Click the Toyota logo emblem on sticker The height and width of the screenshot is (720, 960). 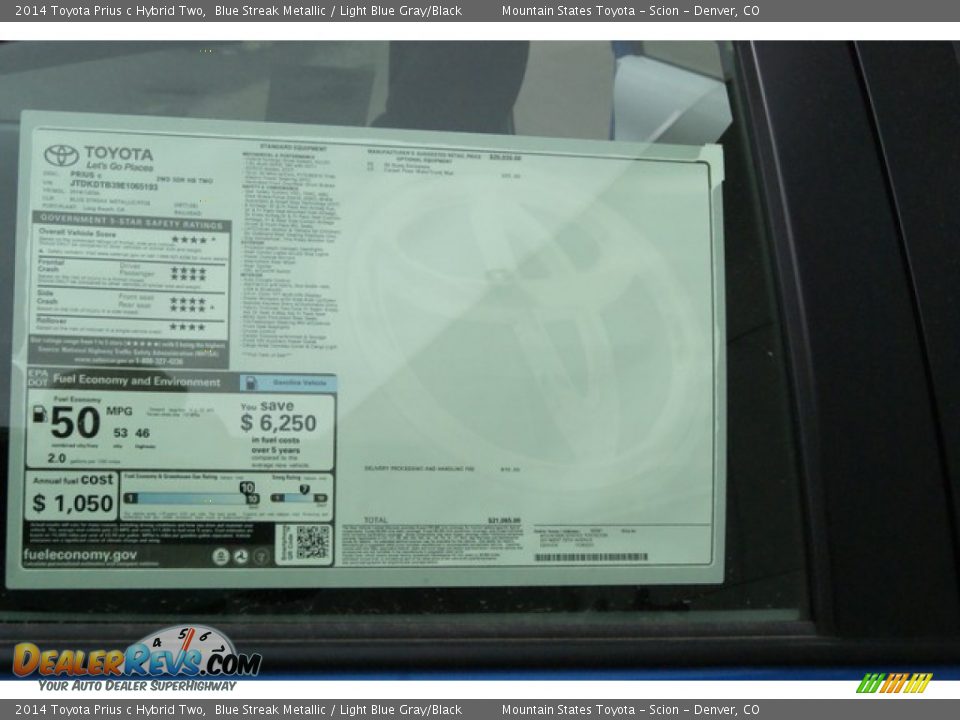click(x=61, y=155)
